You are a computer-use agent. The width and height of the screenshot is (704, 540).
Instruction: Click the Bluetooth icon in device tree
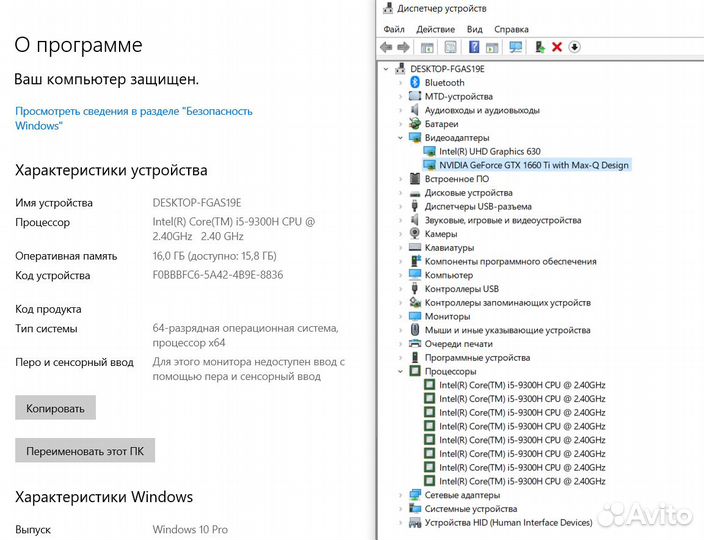415,82
